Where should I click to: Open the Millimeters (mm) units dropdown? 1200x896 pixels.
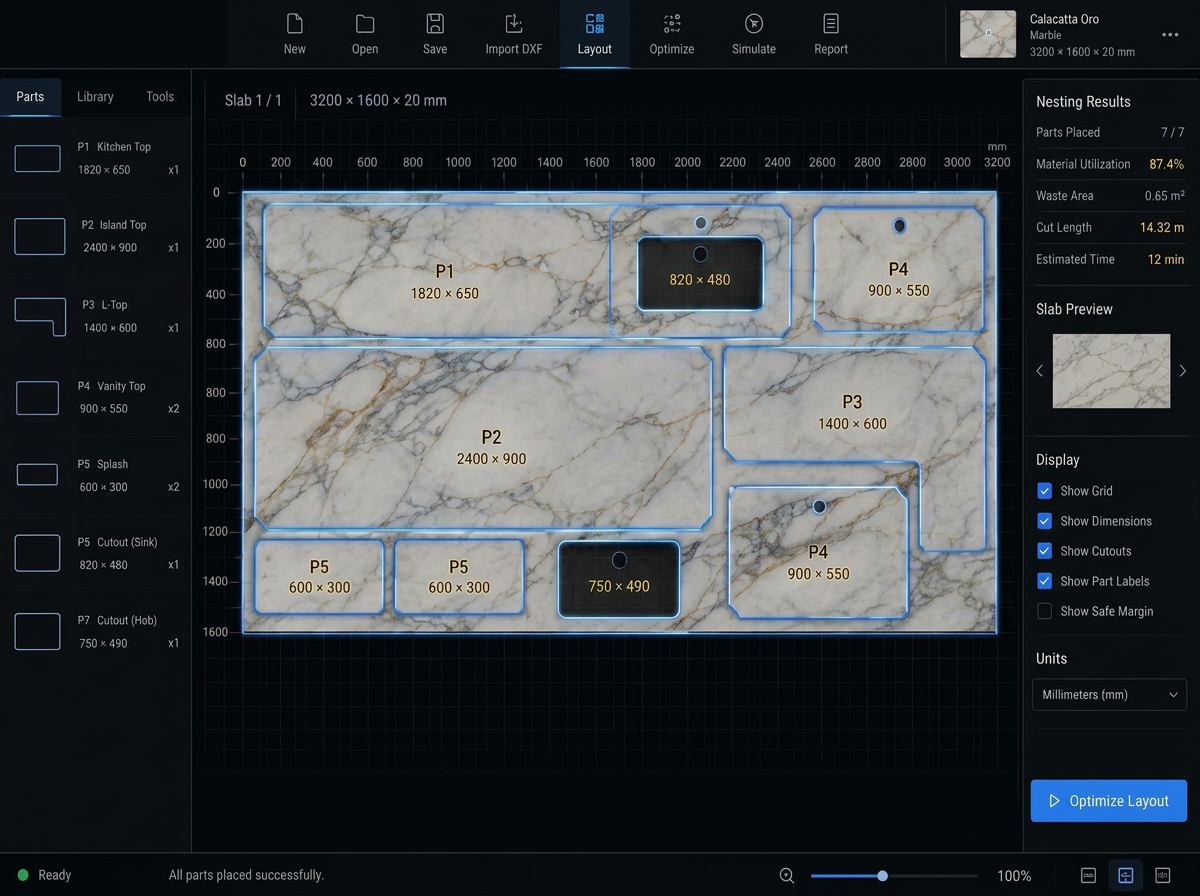click(x=1109, y=694)
